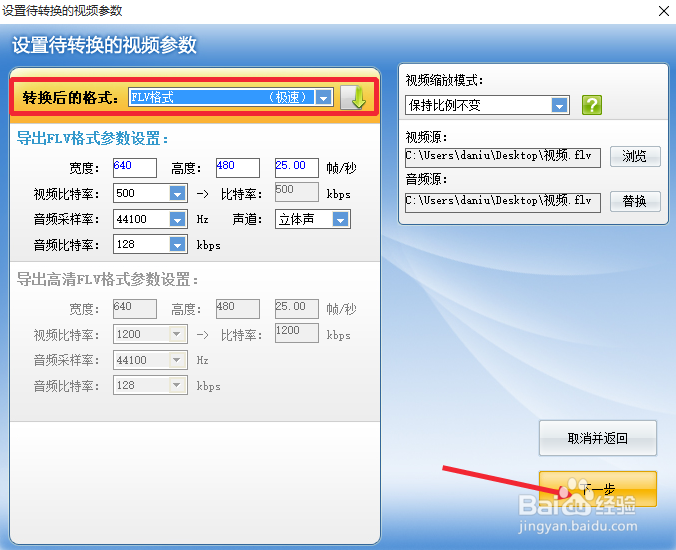Click the HD FLV width field 640
The image size is (676, 550).
click(135, 309)
